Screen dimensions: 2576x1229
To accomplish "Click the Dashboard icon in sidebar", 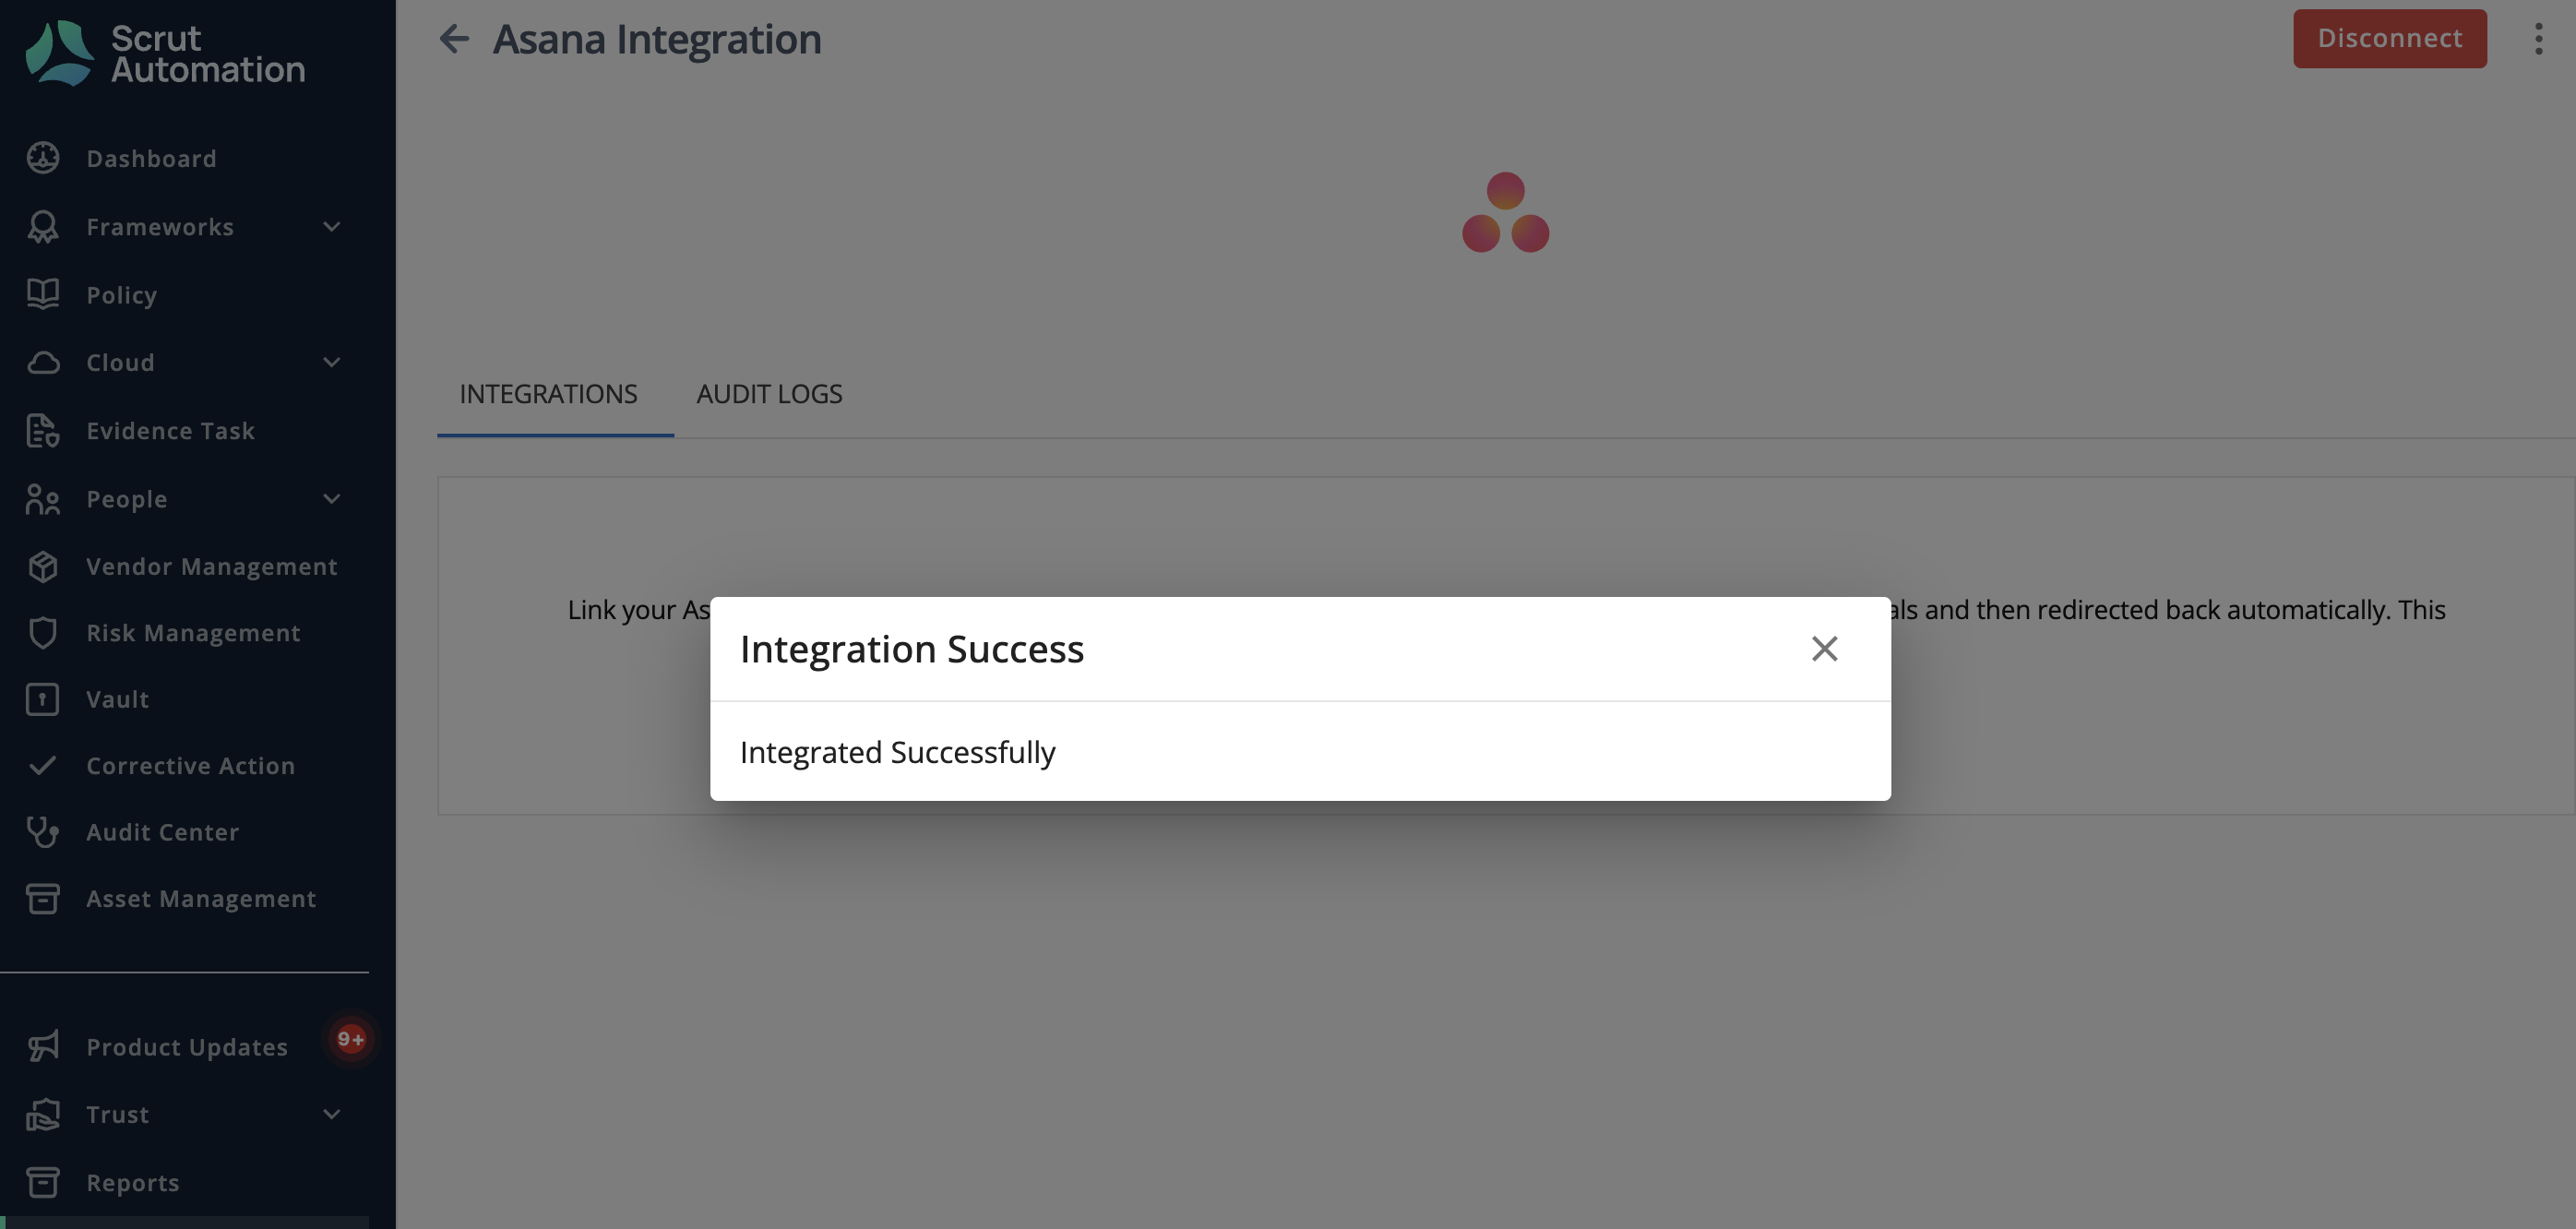I will point(43,158).
